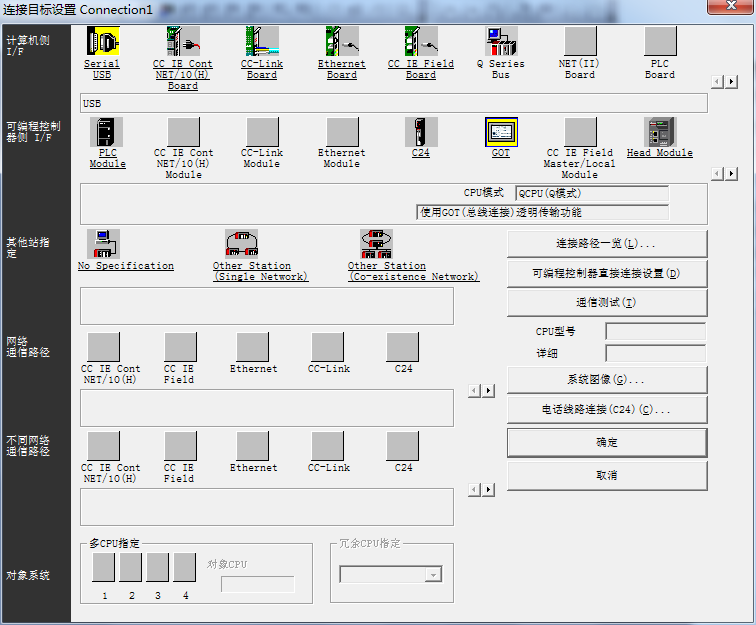The height and width of the screenshot is (625, 756).
Task: Select the No Specification station icon
Action: point(104,244)
